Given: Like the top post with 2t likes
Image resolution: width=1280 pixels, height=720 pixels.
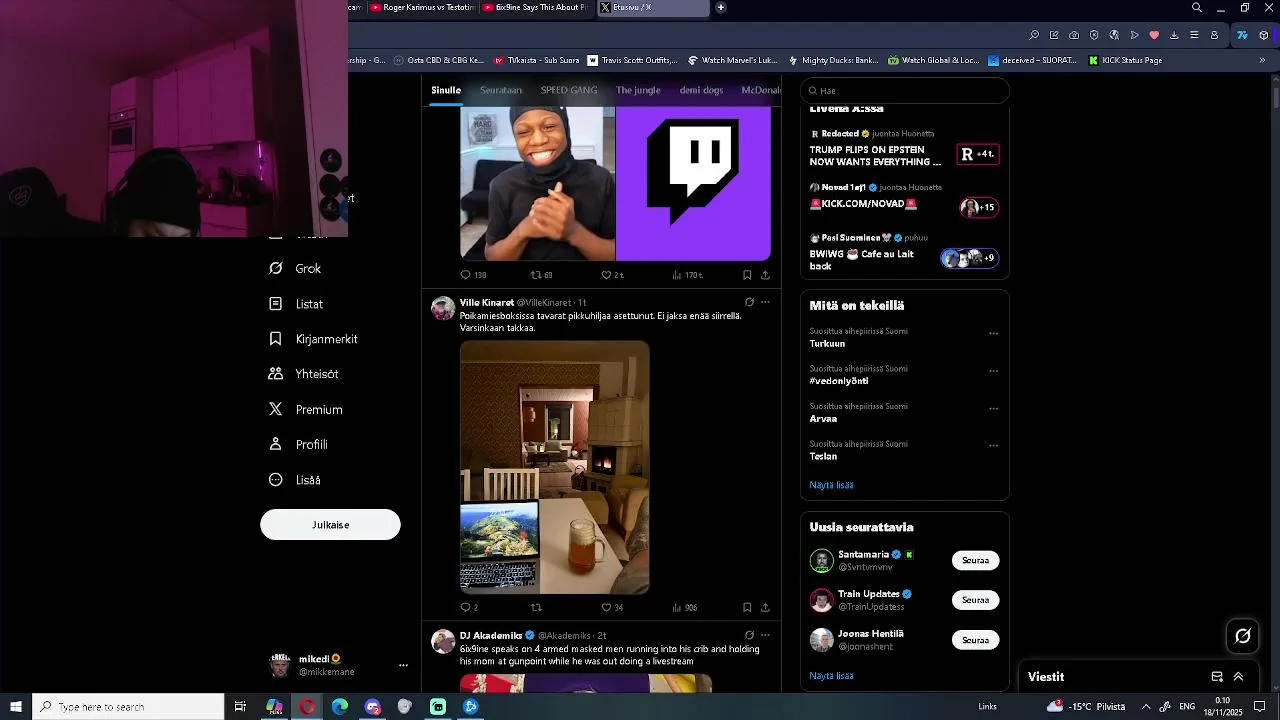Looking at the screenshot, I should [612, 275].
